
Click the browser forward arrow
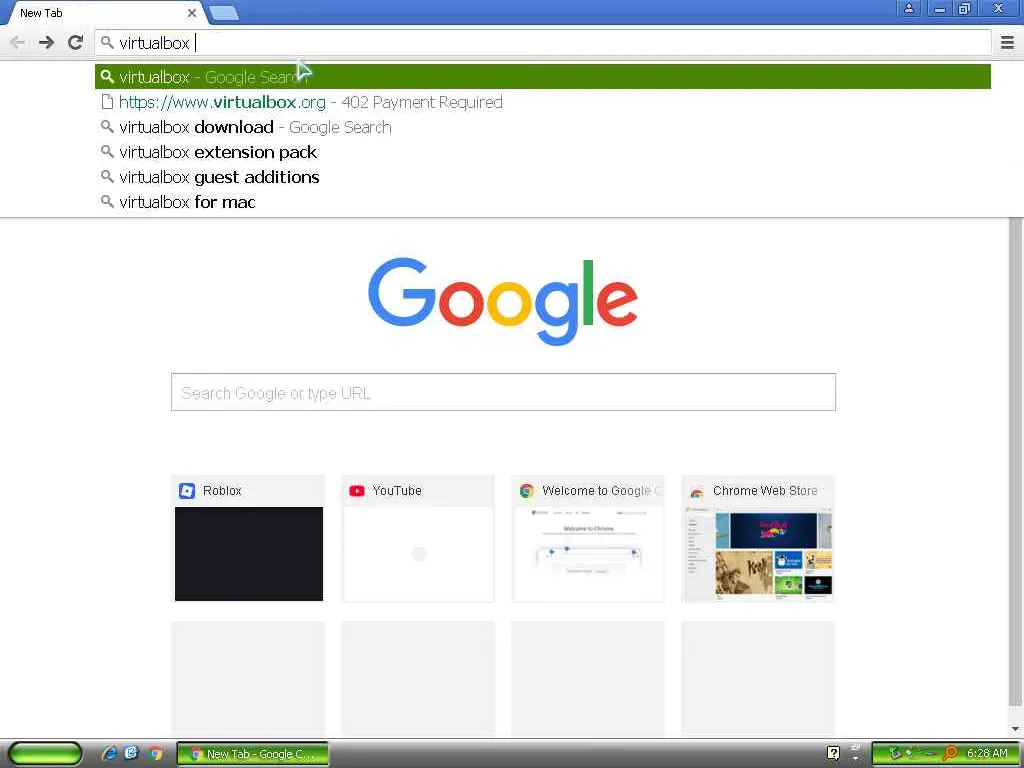point(46,42)
